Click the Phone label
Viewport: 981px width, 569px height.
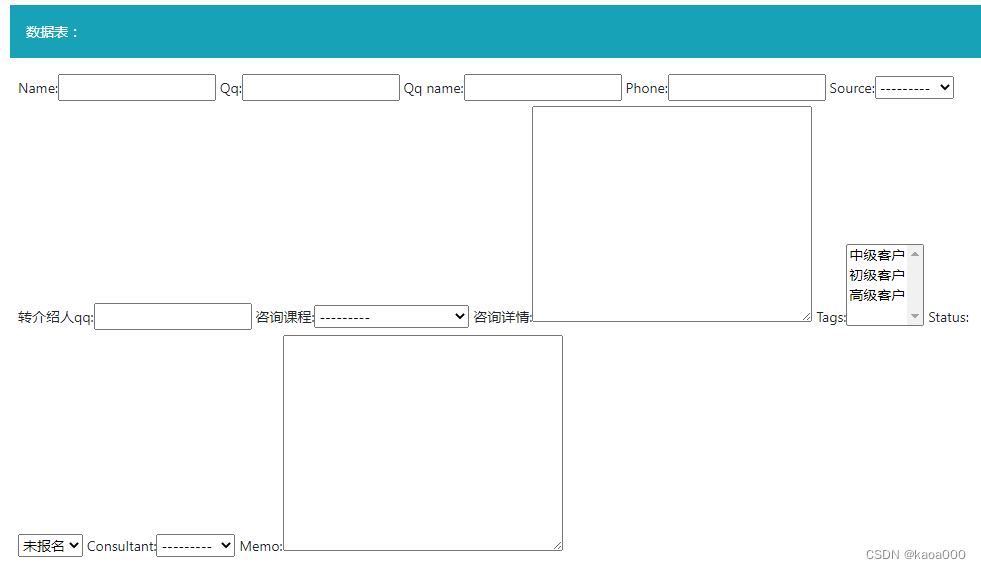(x=646, y=88)
